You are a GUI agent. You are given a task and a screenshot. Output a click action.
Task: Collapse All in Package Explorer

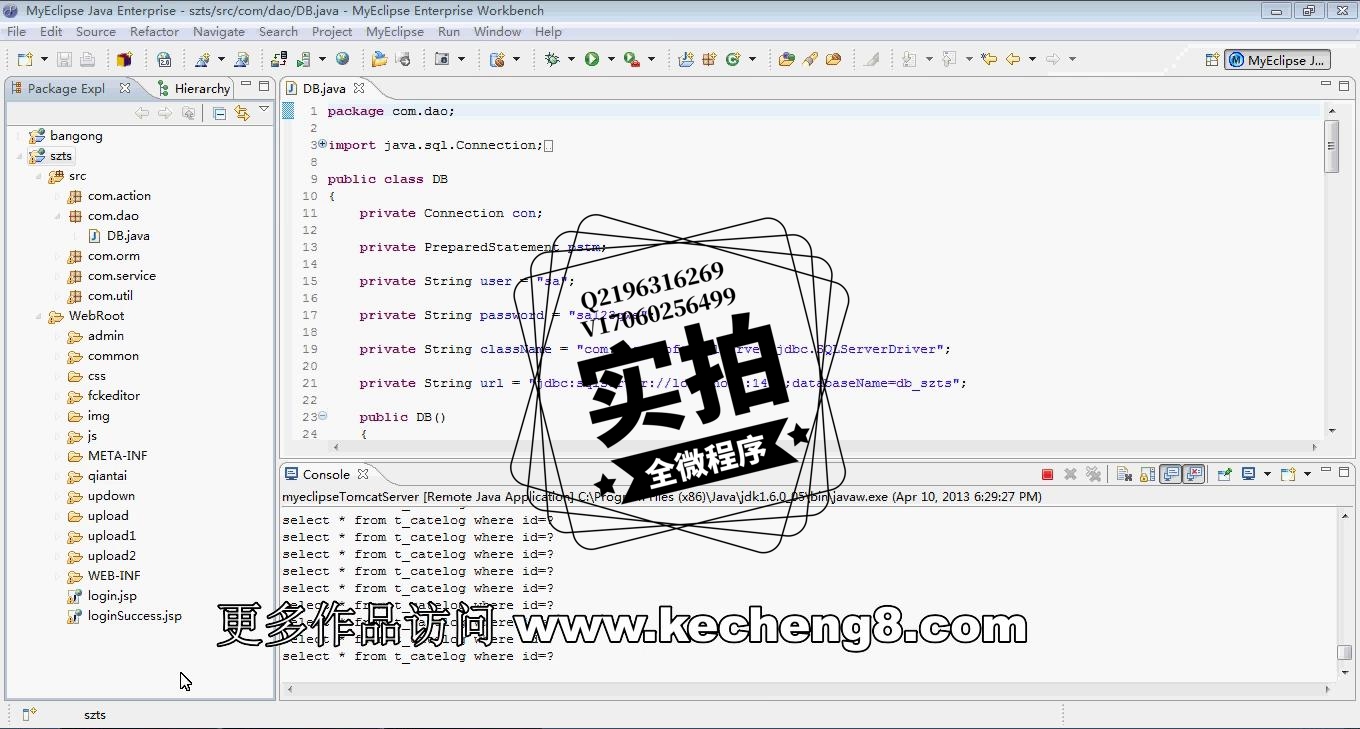point(220,113)
